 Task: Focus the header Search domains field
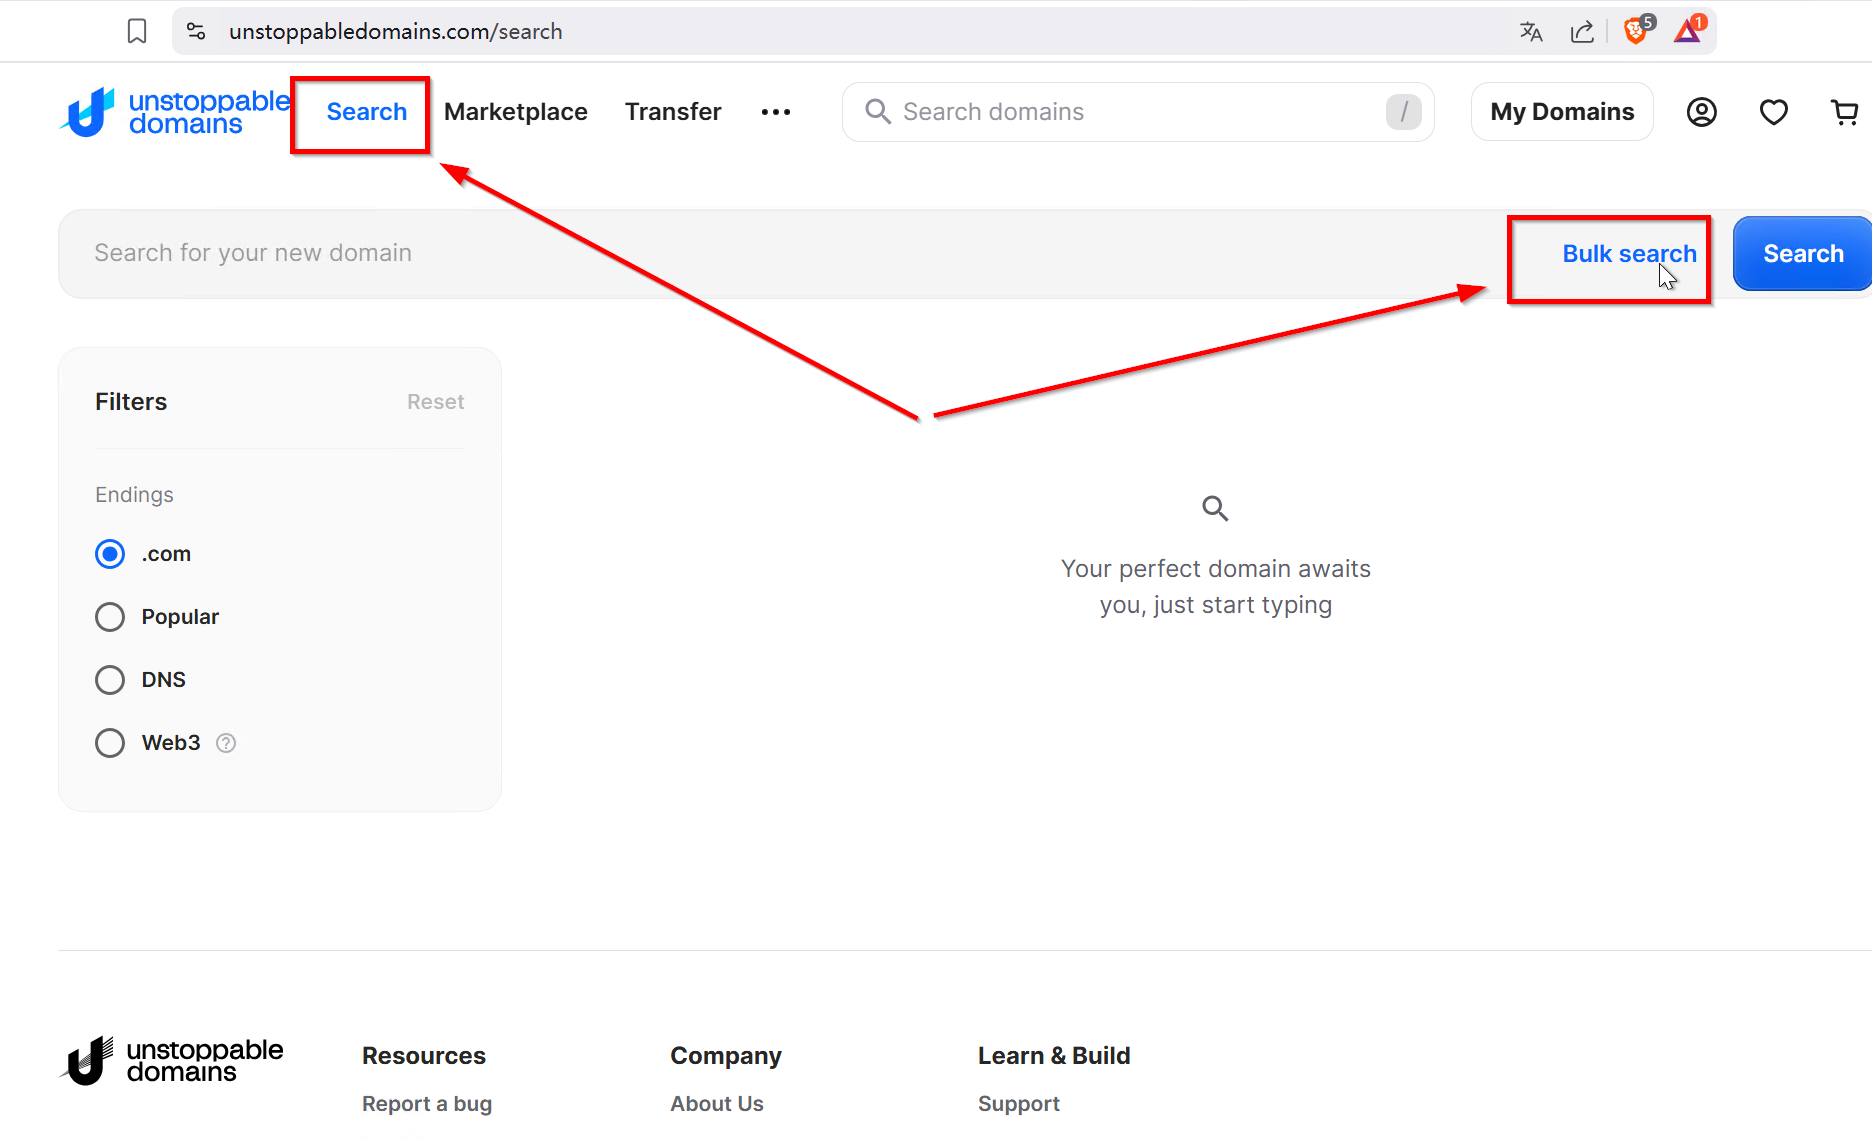pyautogui.click(x=1138, y=112)
